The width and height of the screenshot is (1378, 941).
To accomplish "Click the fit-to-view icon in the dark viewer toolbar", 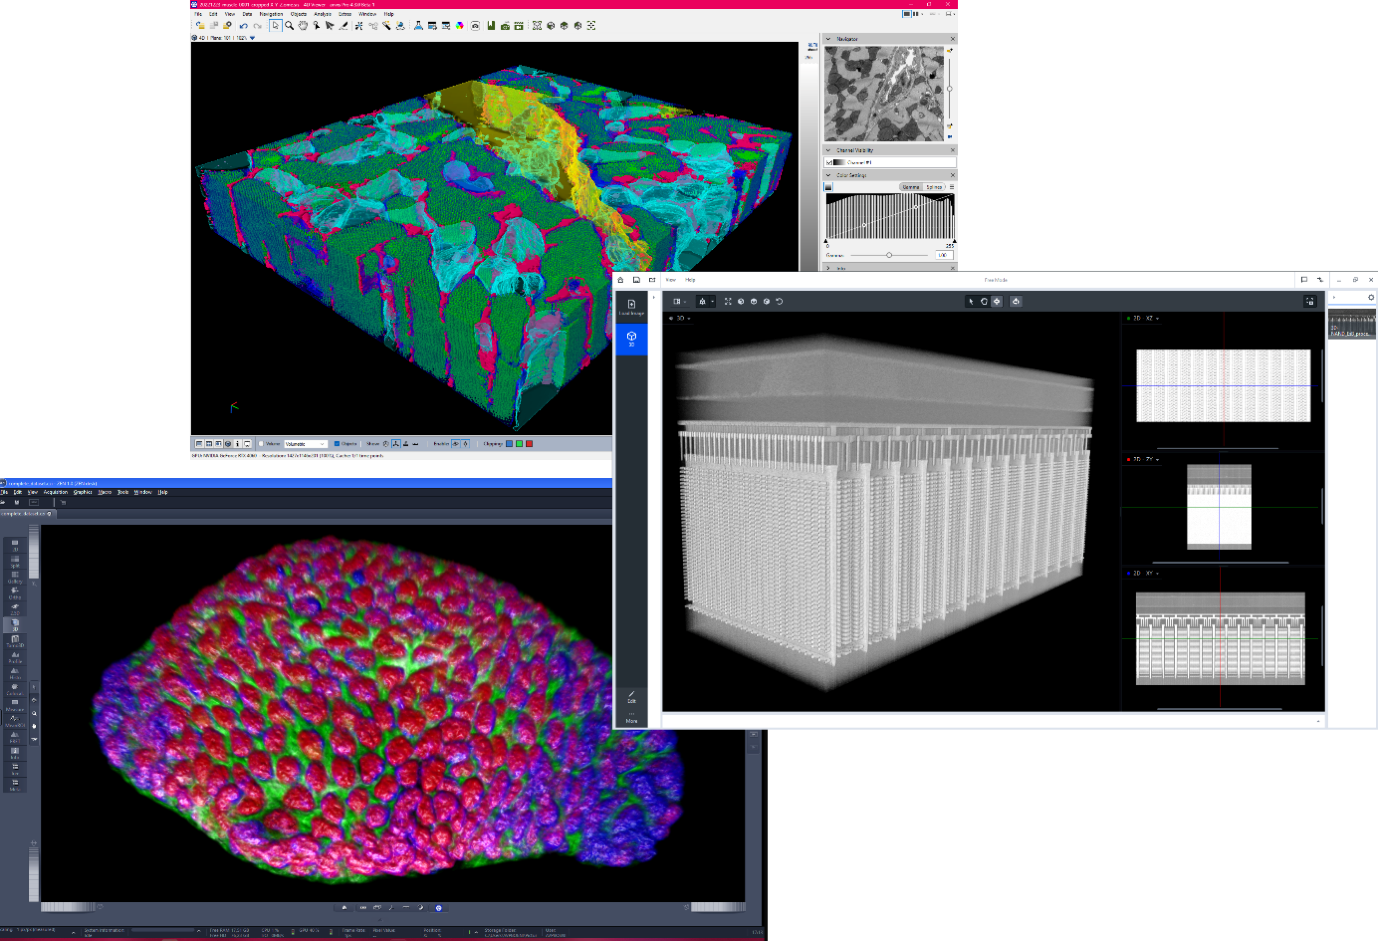I will pos(728,301).
